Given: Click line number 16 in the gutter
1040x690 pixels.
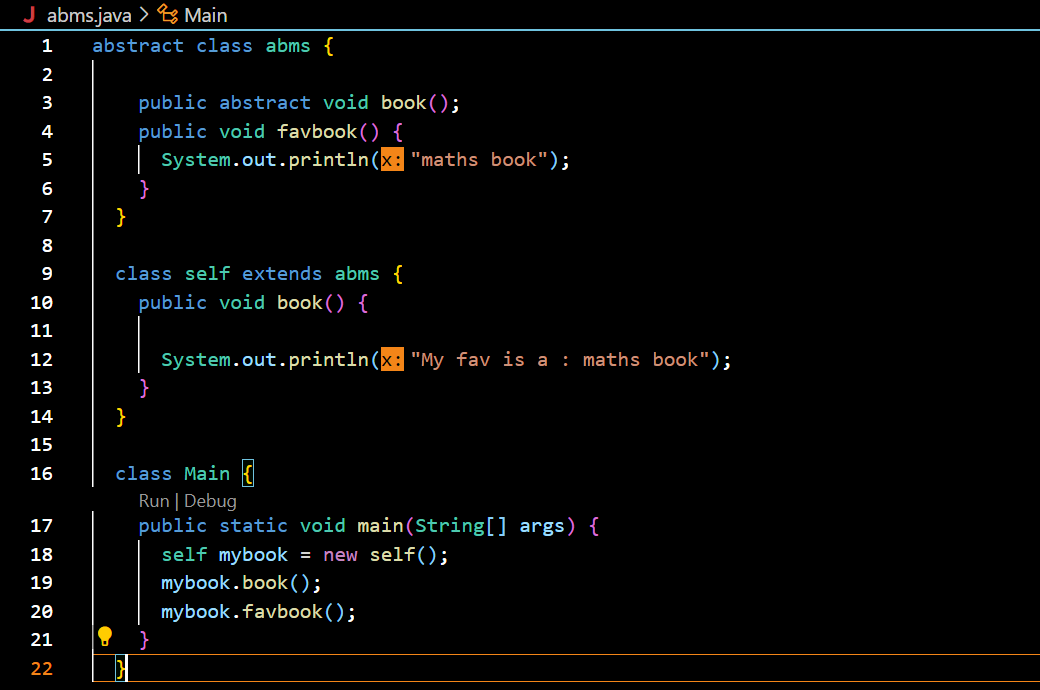Looking at the screenshot, I should pyautogui.click(x=42, y=474).
